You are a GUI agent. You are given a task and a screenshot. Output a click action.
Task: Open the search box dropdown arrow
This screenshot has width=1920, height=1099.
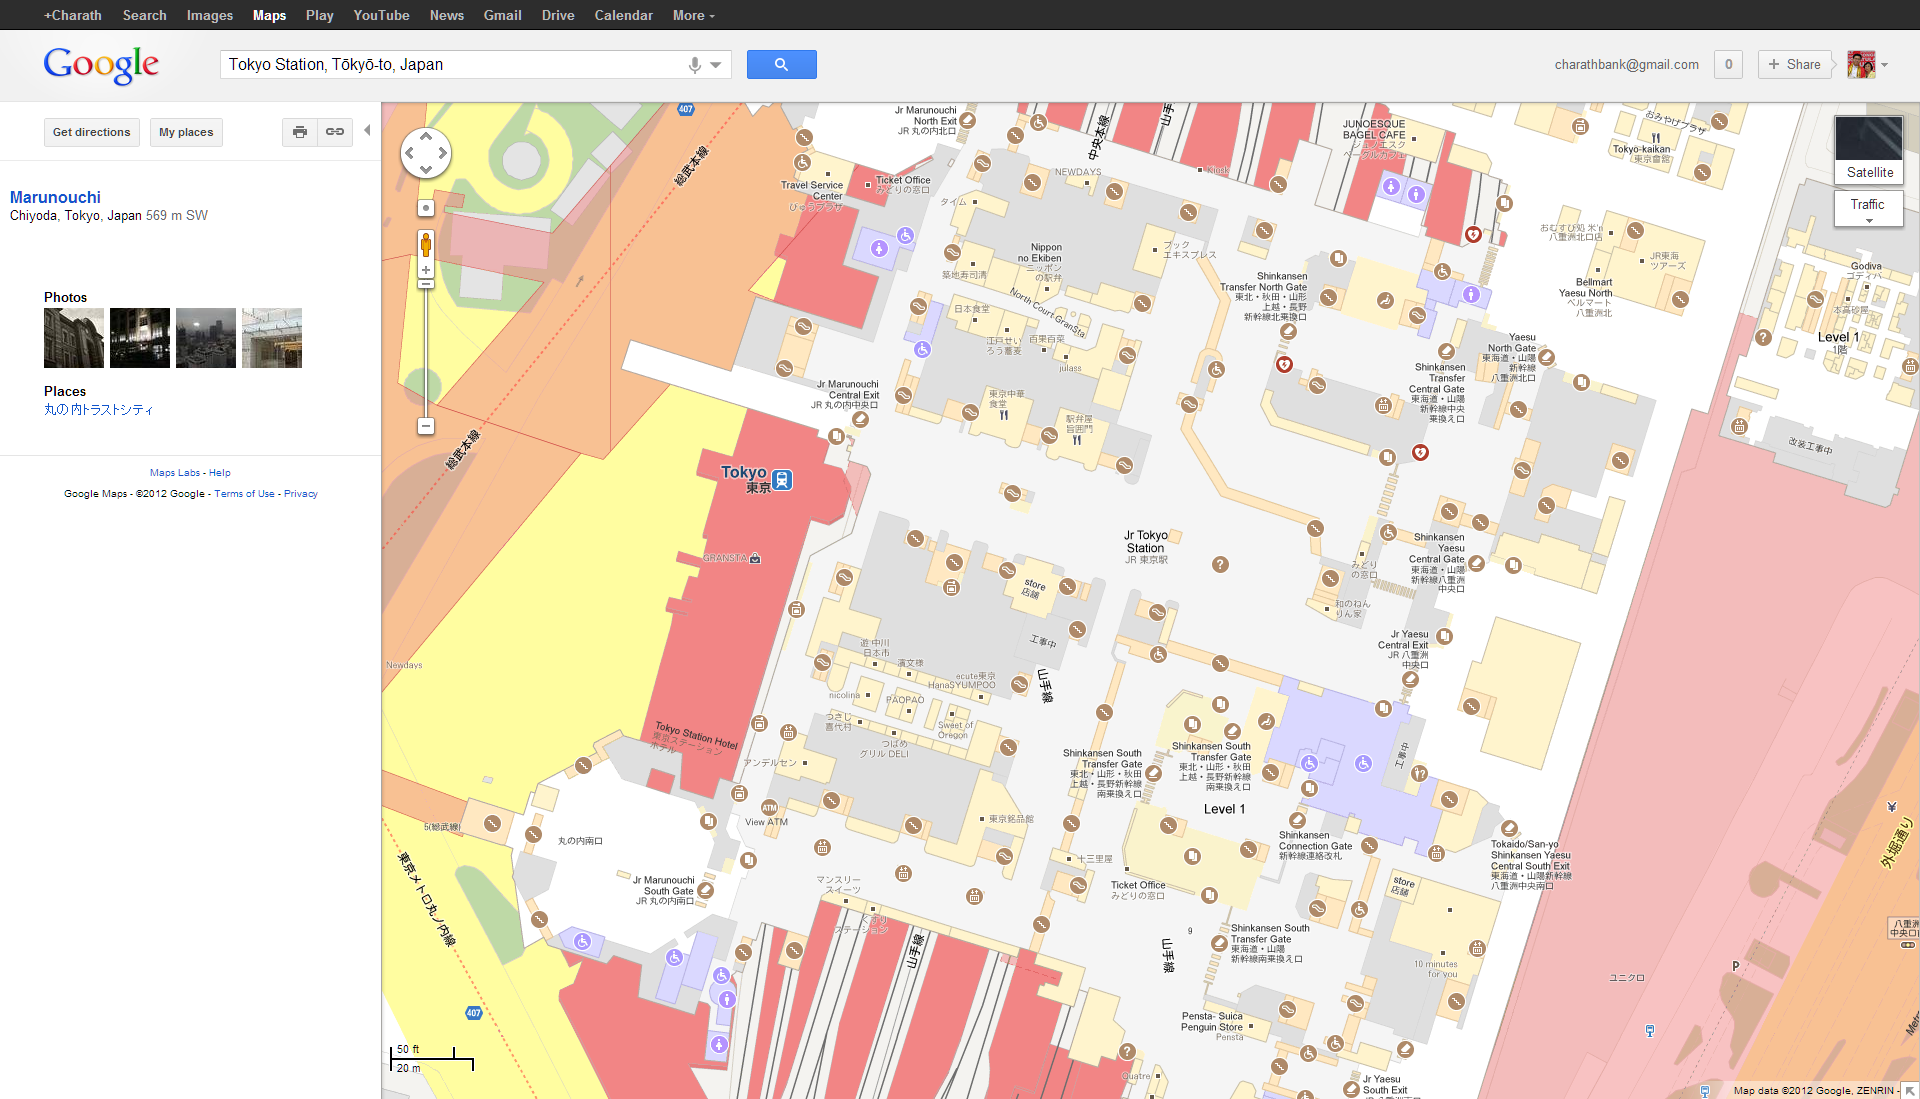coord(716,65)
